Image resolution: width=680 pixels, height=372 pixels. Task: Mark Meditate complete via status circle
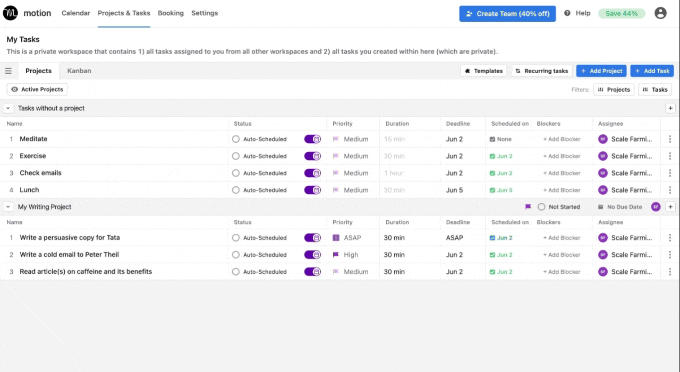point(235,139)
